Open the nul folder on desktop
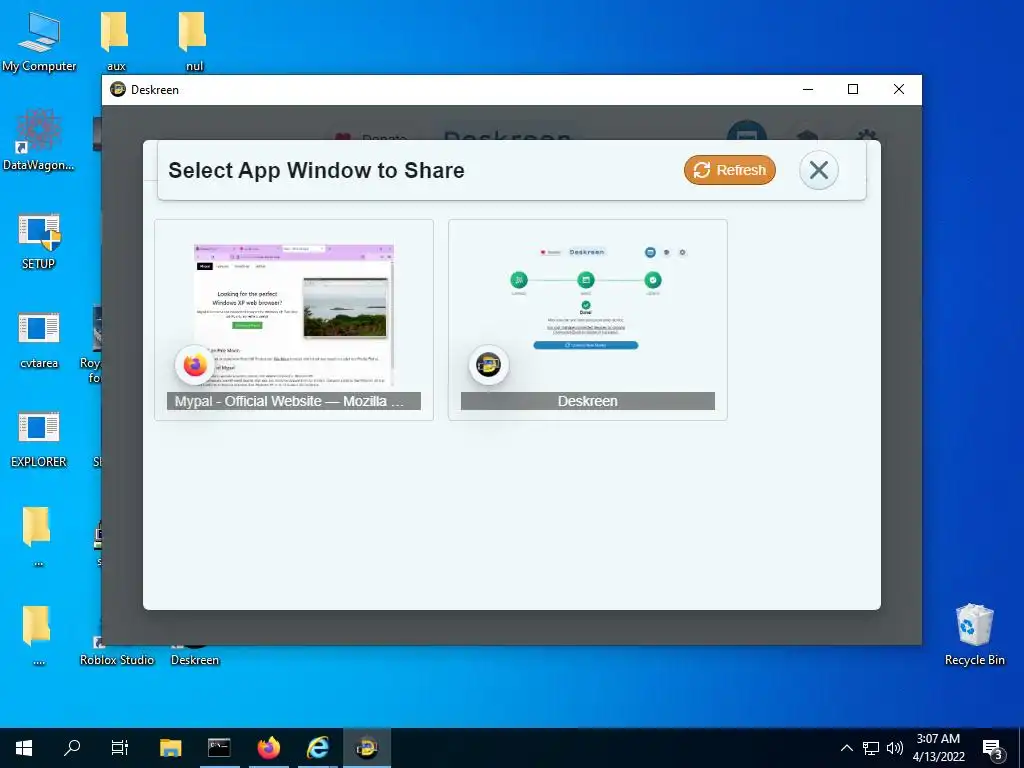 [x=193, y=40]
